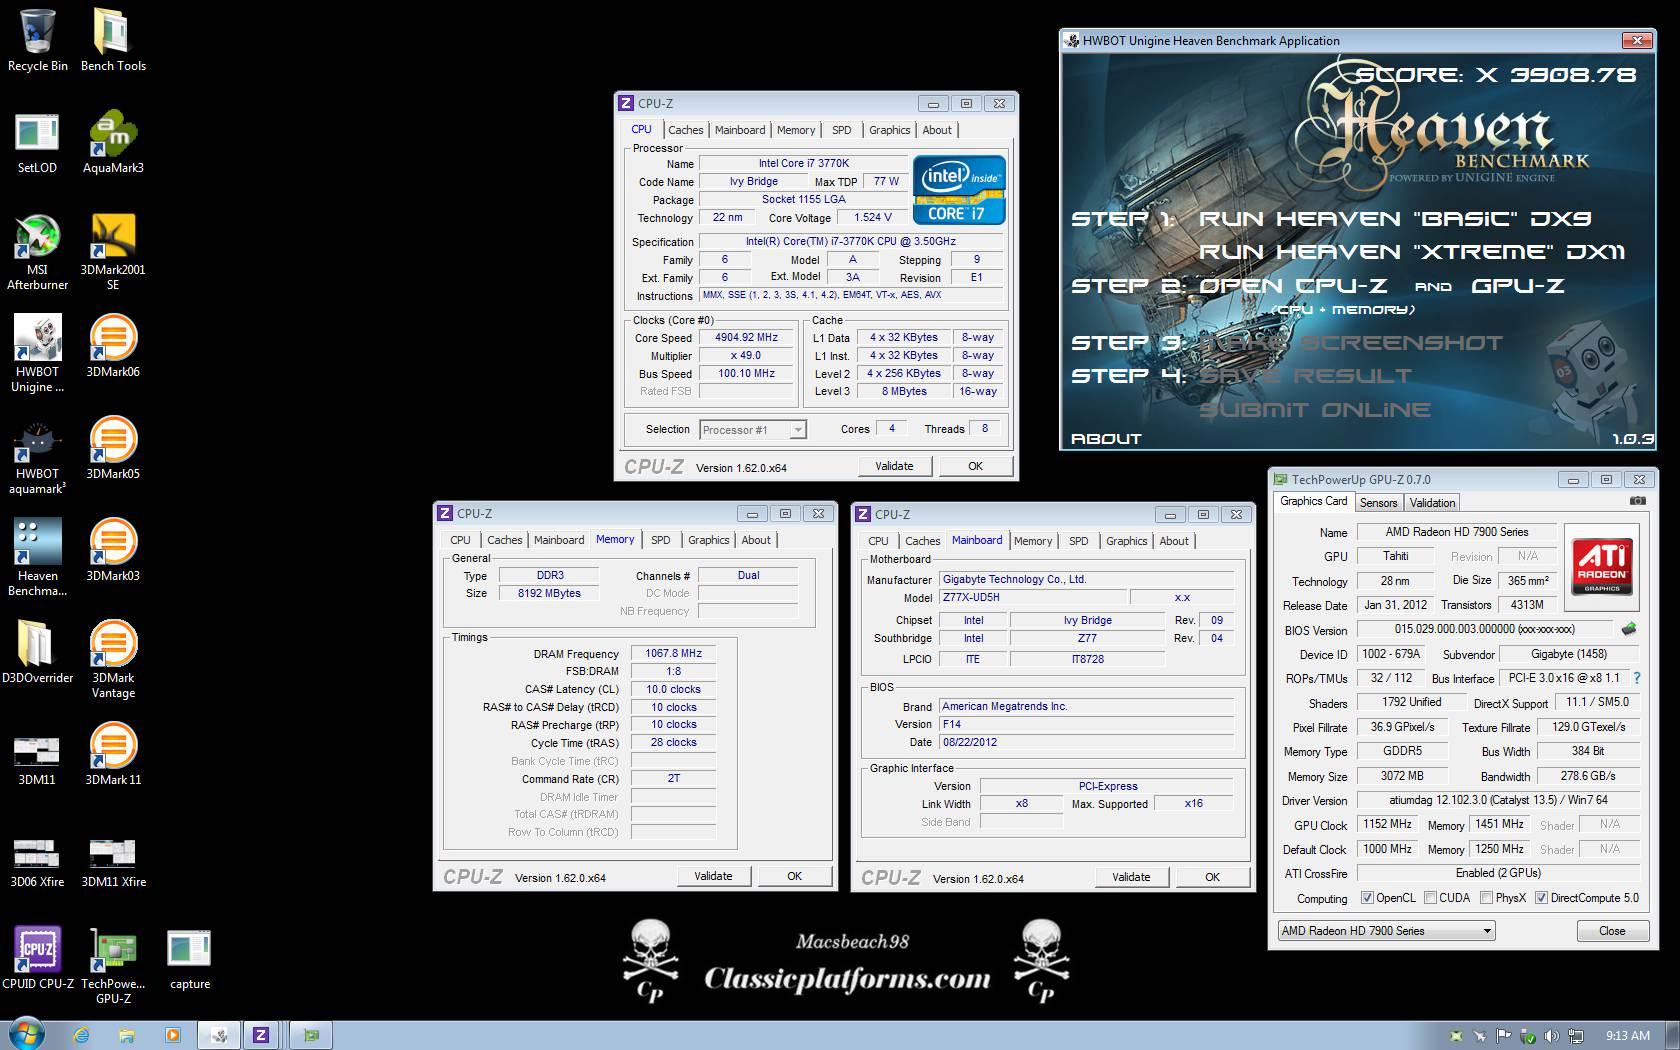Viewport: 1680px width, 1050px height.
Task: Toggle the OpenCL checkbox in GPU-Z
Action: (1366, 898)
